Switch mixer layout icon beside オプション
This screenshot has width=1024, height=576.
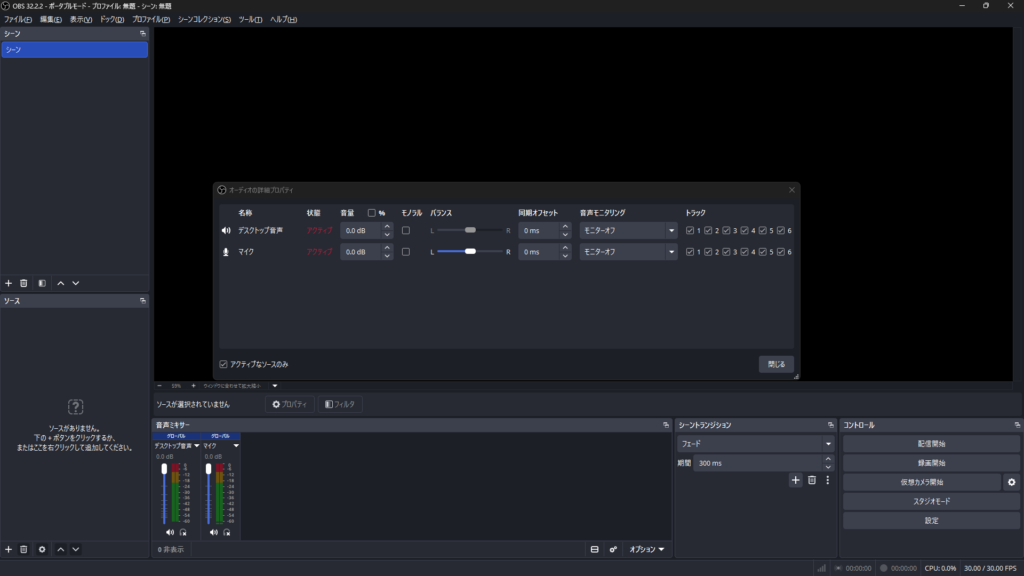[594, 549]
